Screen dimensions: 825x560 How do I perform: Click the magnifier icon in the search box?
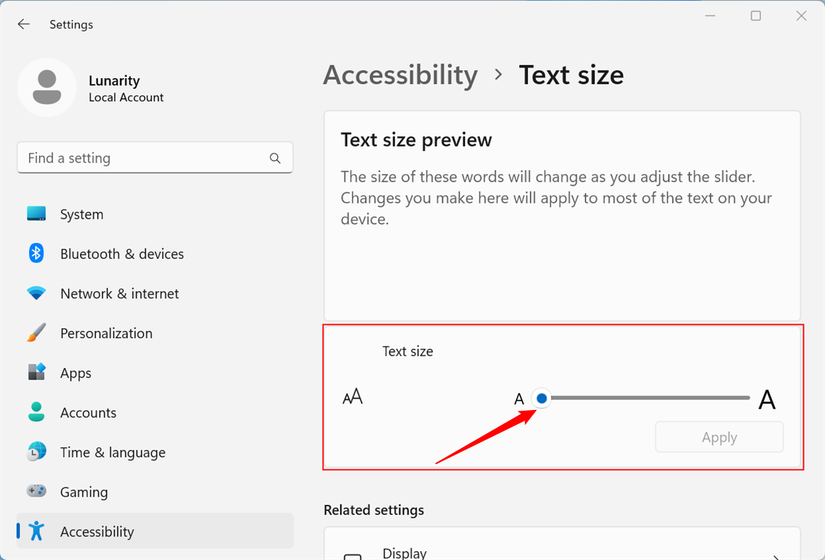(275, 158)
